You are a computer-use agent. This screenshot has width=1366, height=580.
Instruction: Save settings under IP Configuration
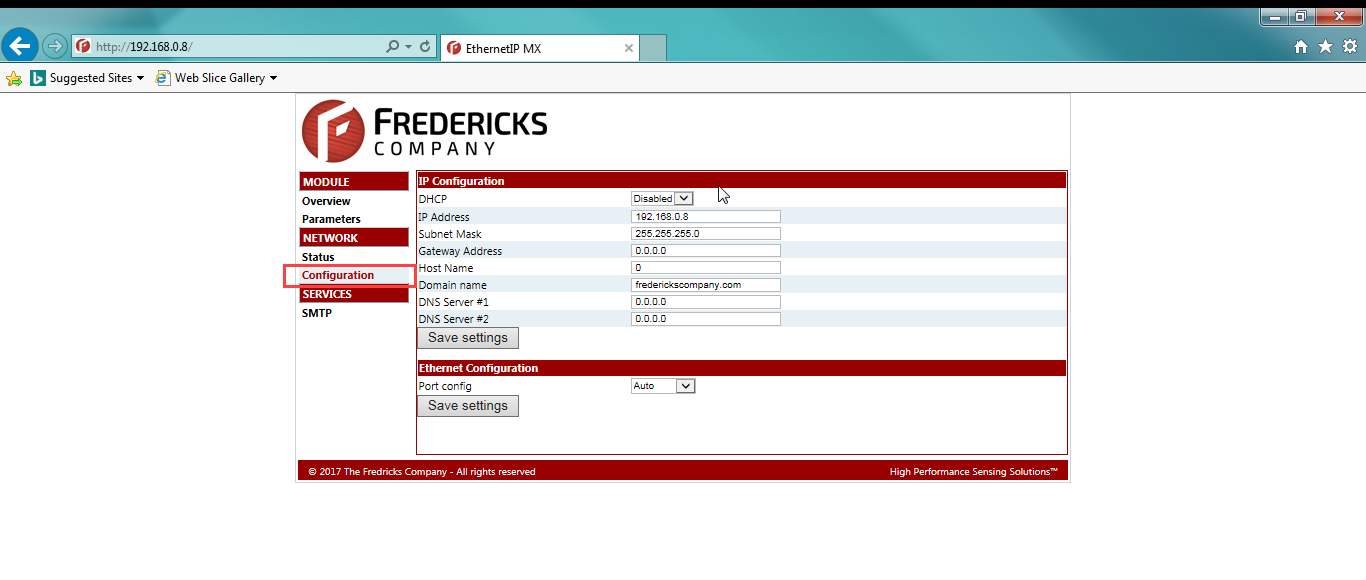tap(468, 338)
